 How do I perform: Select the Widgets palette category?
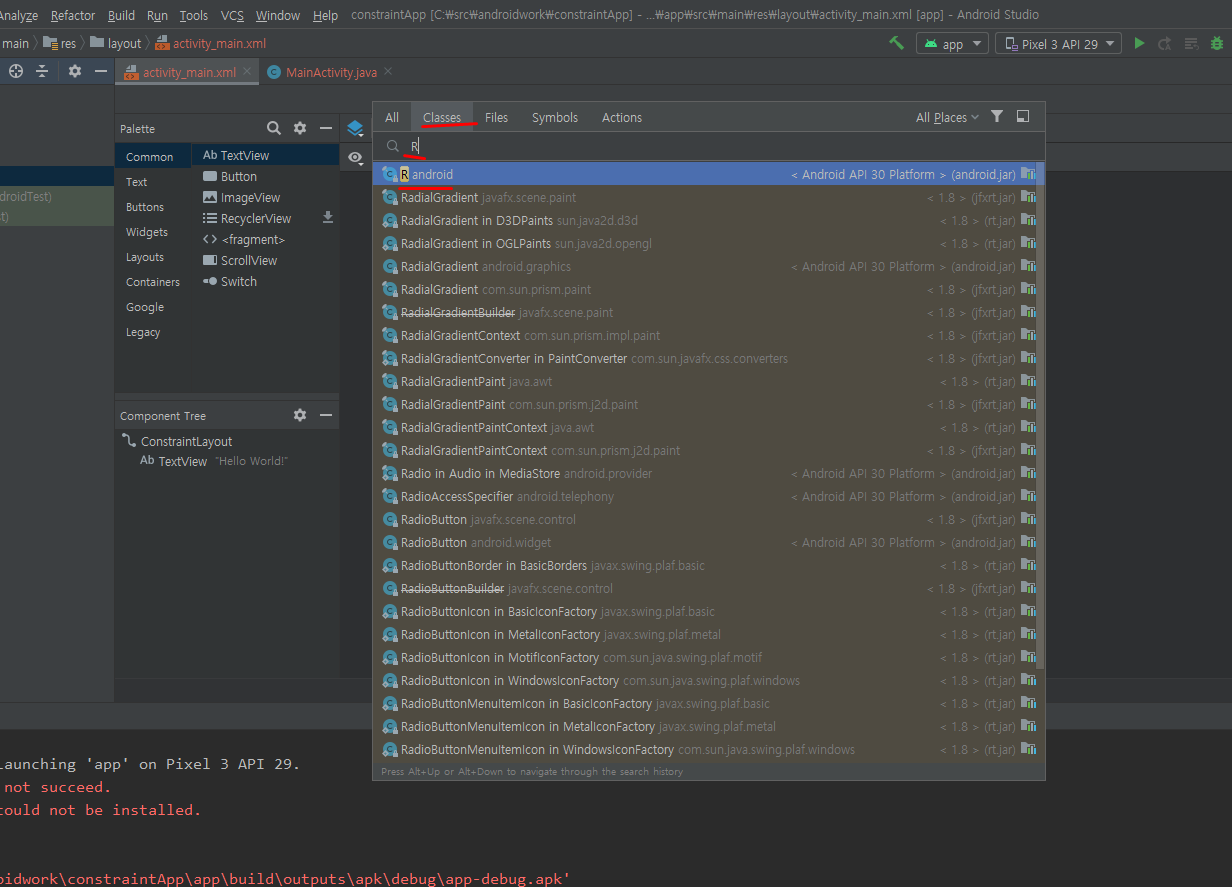click(153, 232)
